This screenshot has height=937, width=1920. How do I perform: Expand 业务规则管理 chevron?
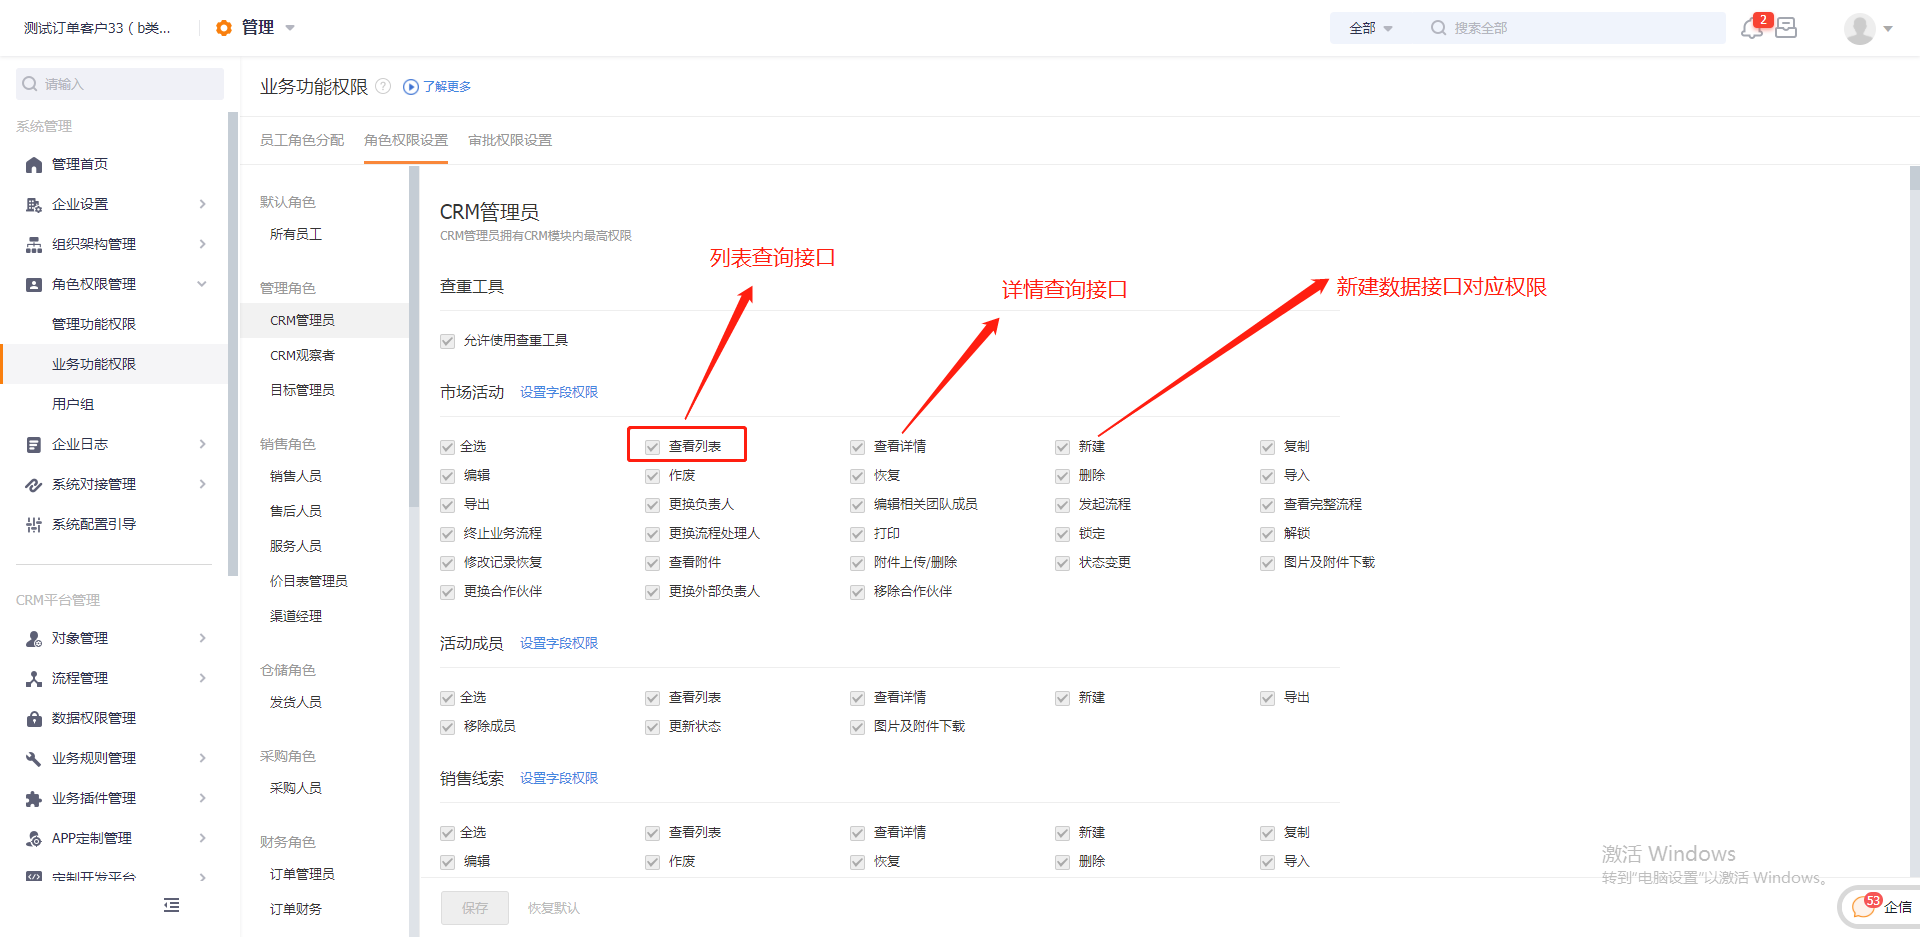point(202,758)
